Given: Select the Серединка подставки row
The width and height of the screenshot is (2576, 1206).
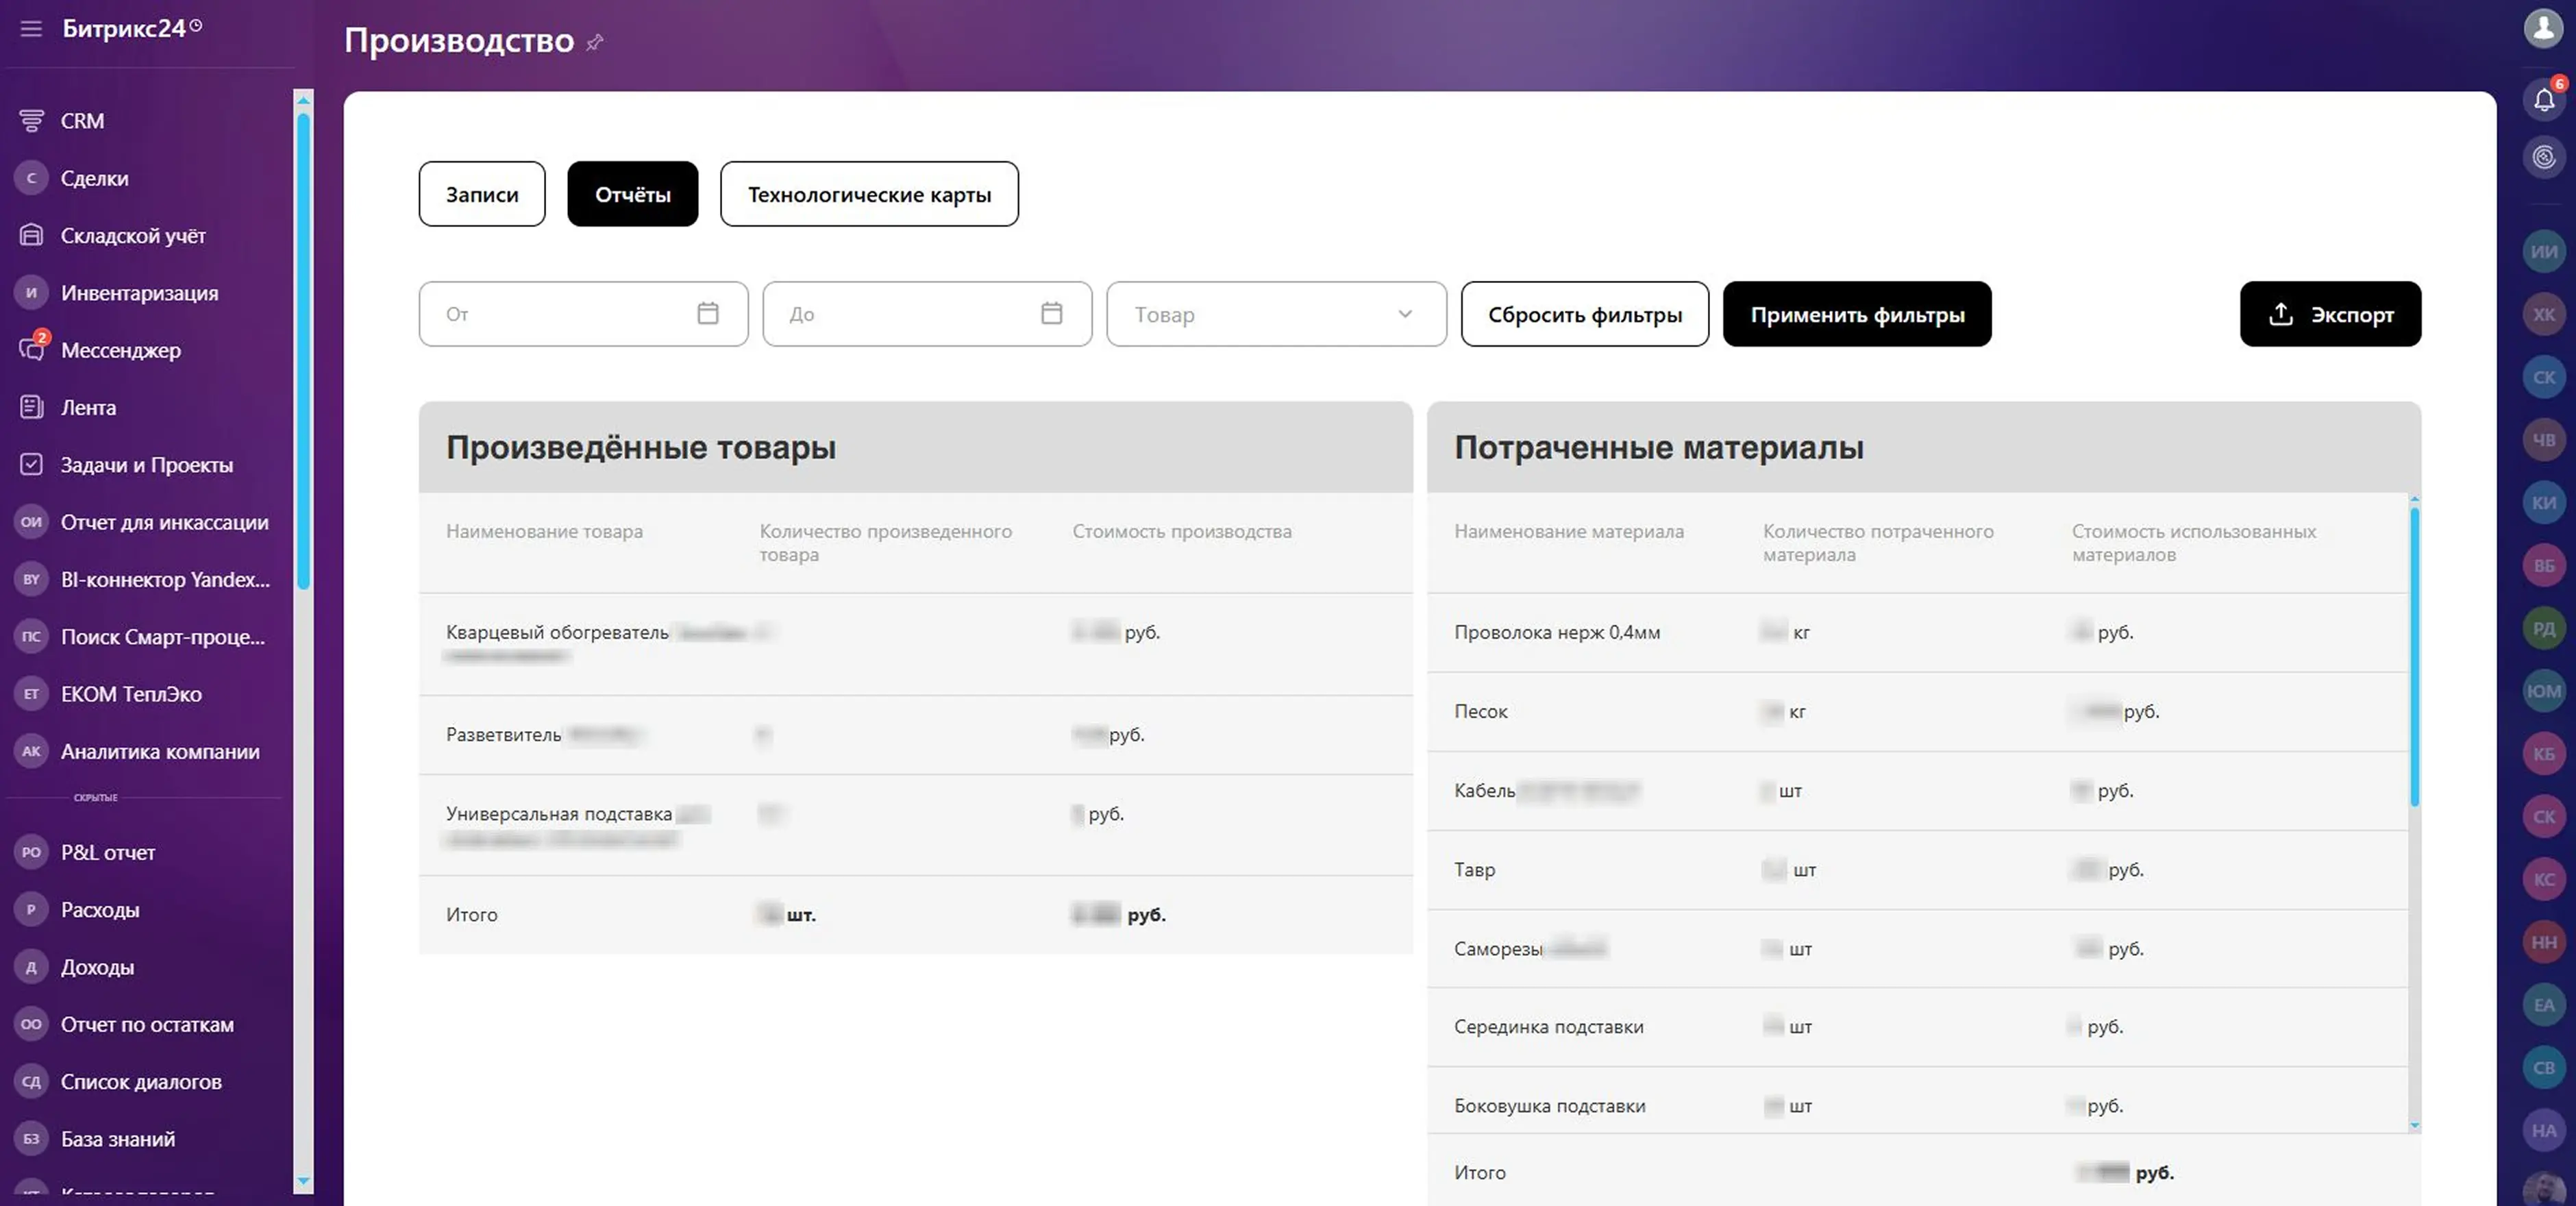Looking at the screenshot, I should click(x=1917, y=1027).
